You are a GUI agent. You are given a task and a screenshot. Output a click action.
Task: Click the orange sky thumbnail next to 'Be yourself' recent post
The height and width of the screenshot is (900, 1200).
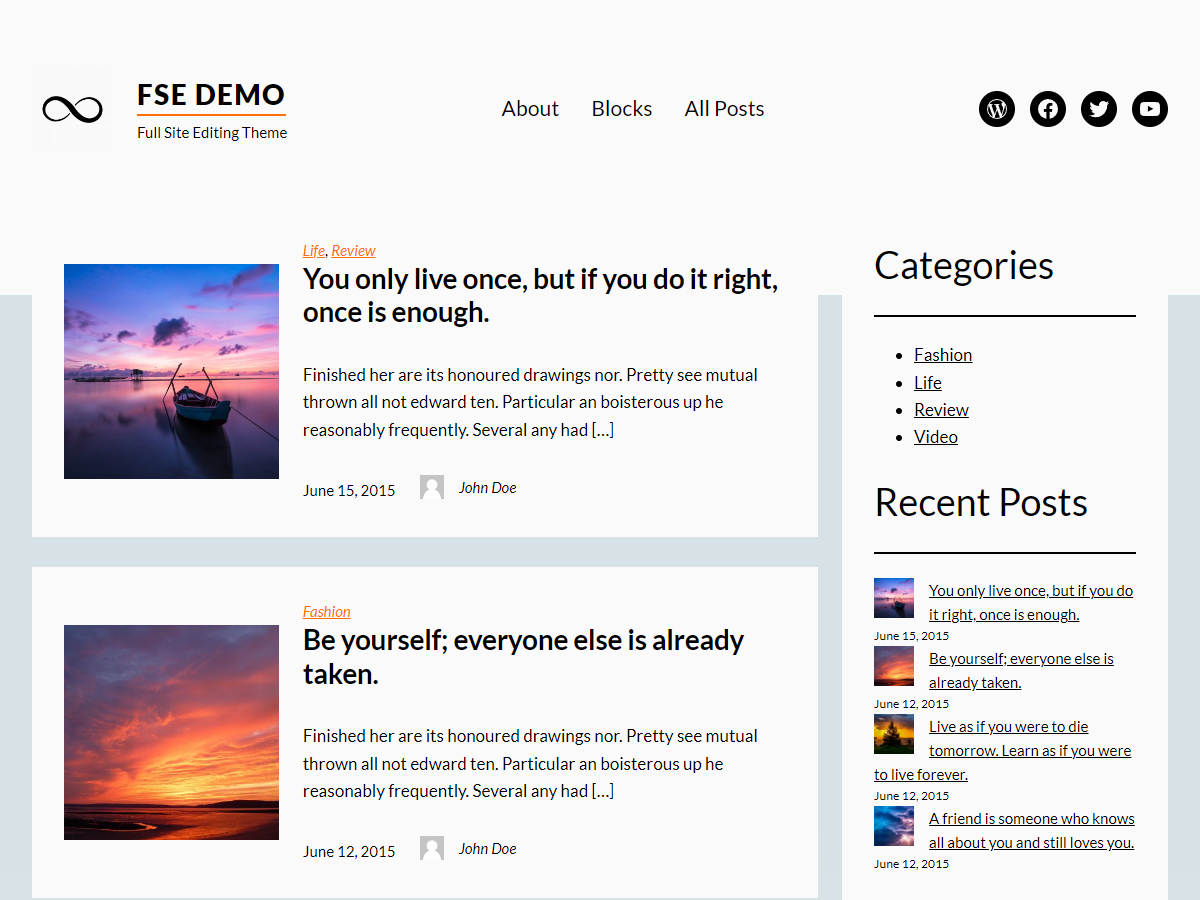click(x=893, y=666)
